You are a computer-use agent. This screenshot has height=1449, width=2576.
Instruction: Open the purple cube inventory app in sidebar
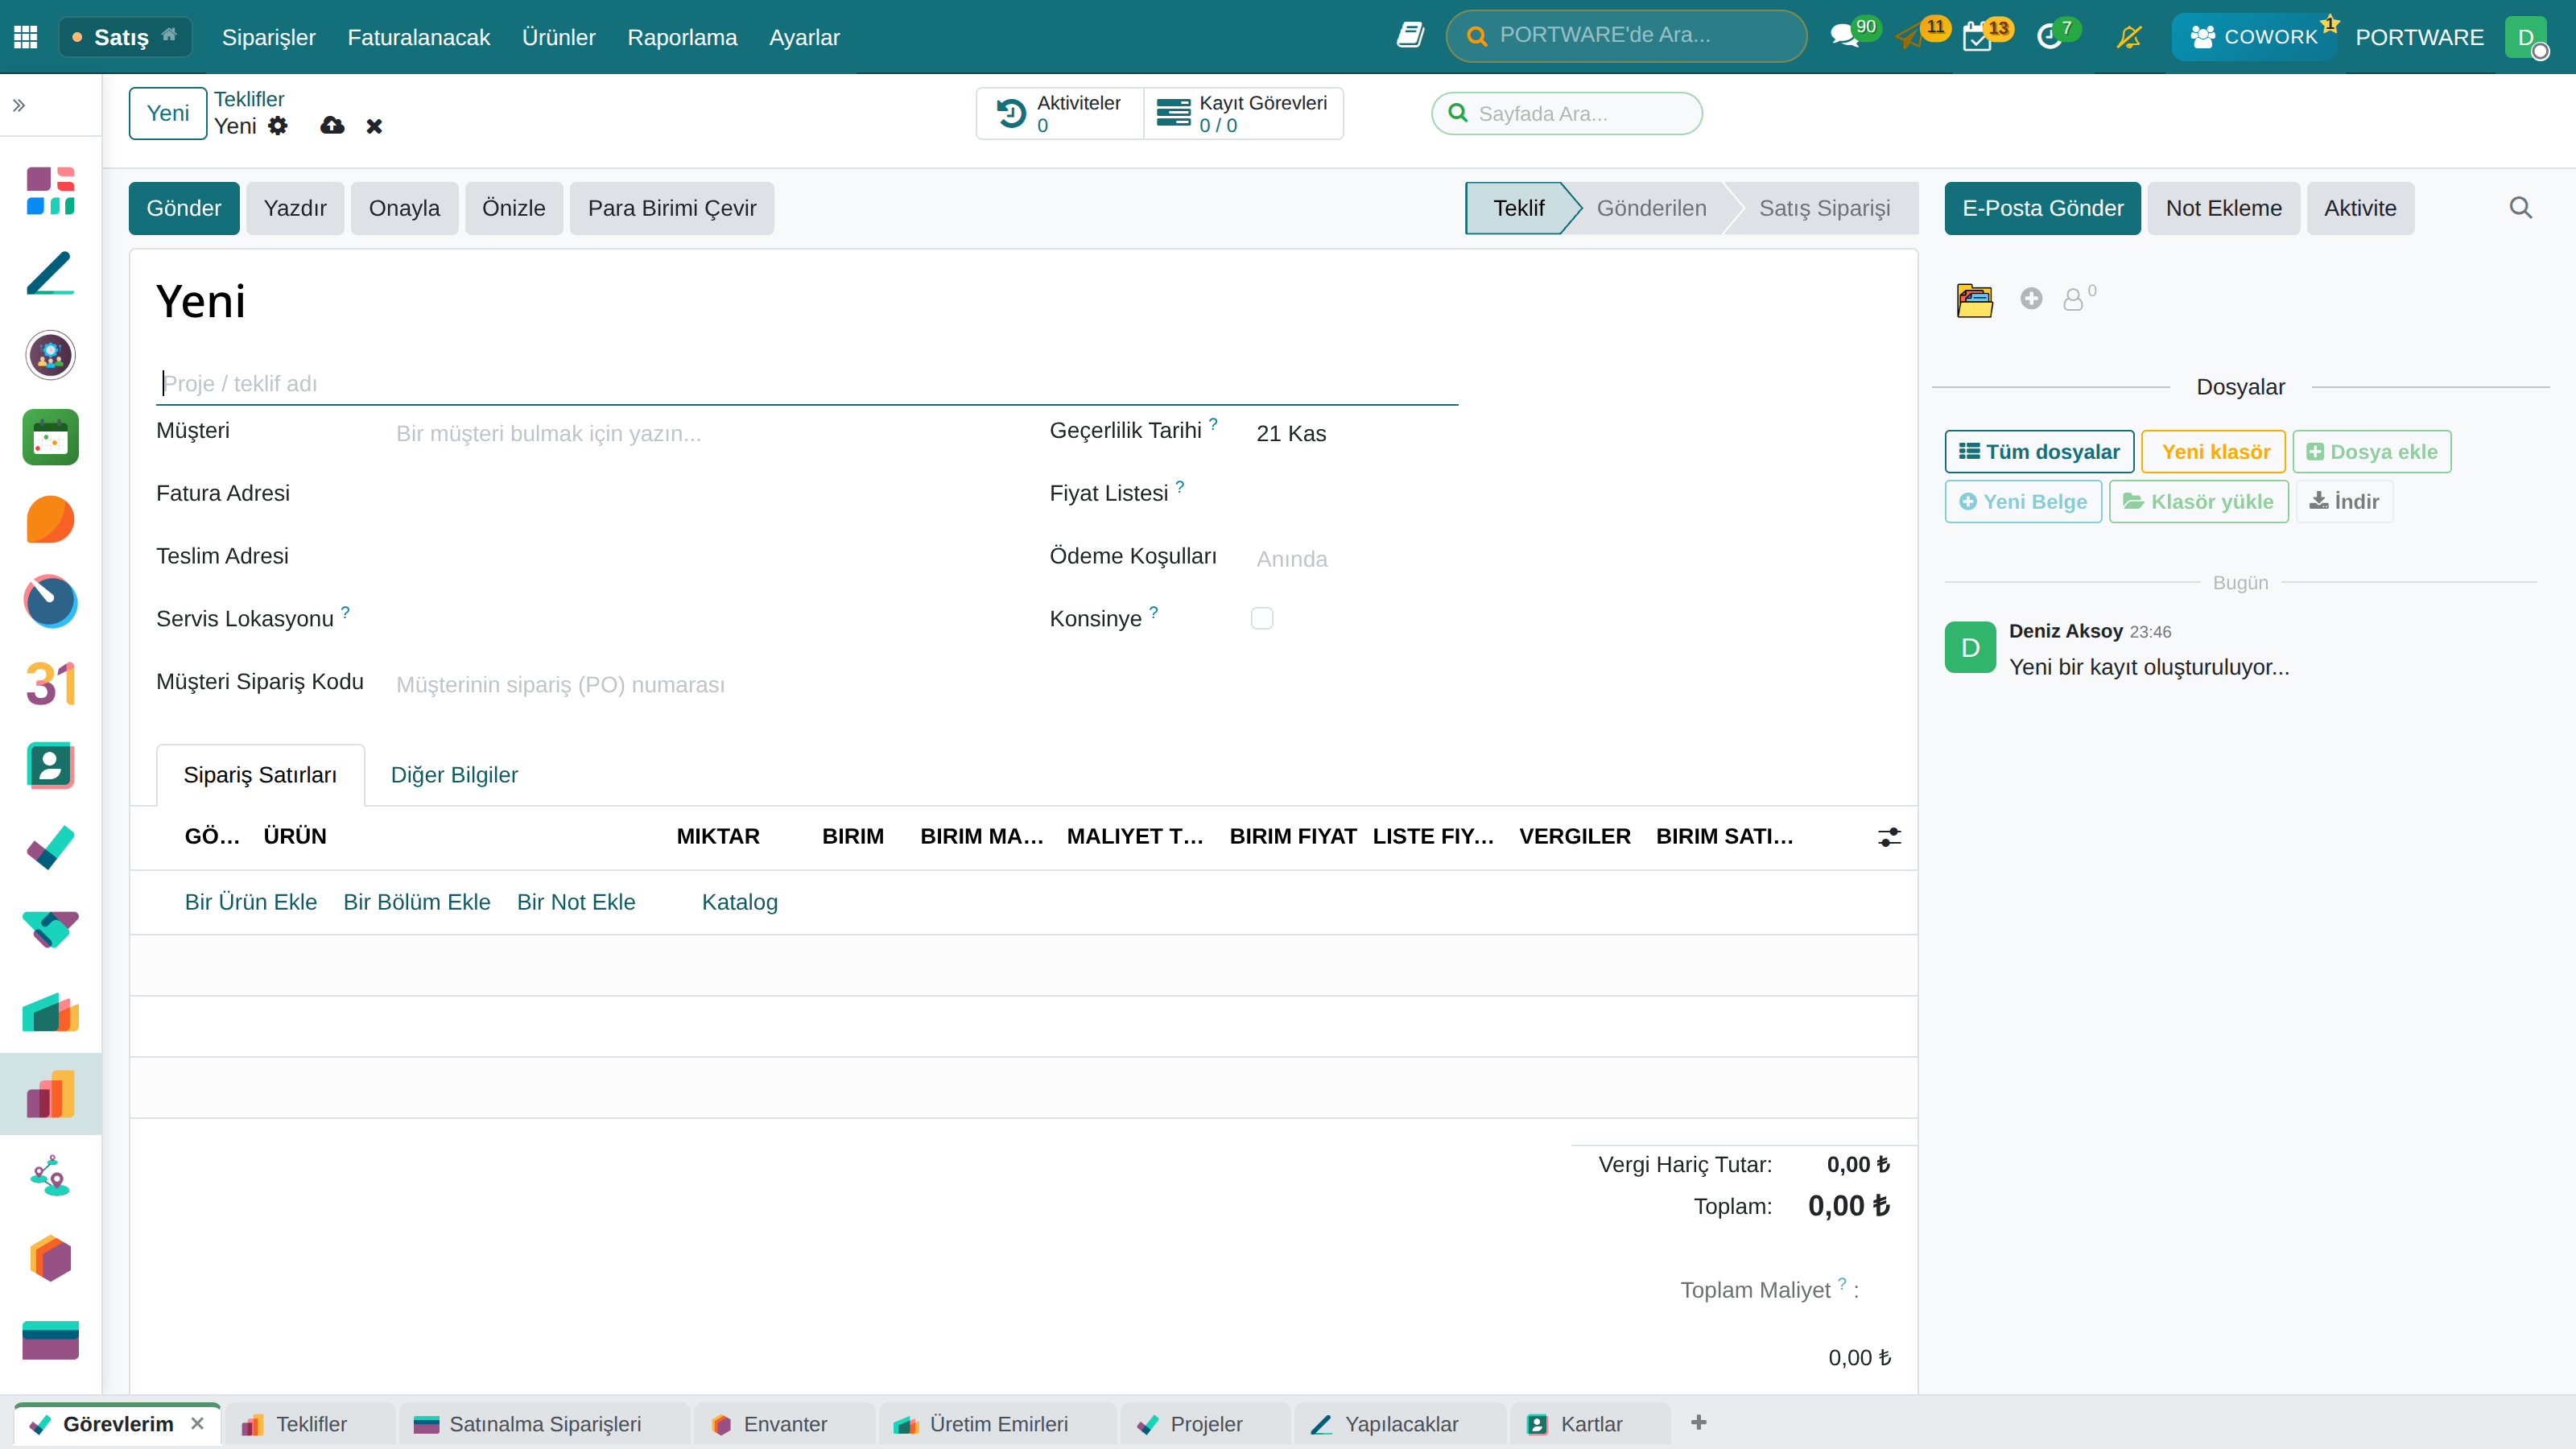click(x=50, y=1259)
